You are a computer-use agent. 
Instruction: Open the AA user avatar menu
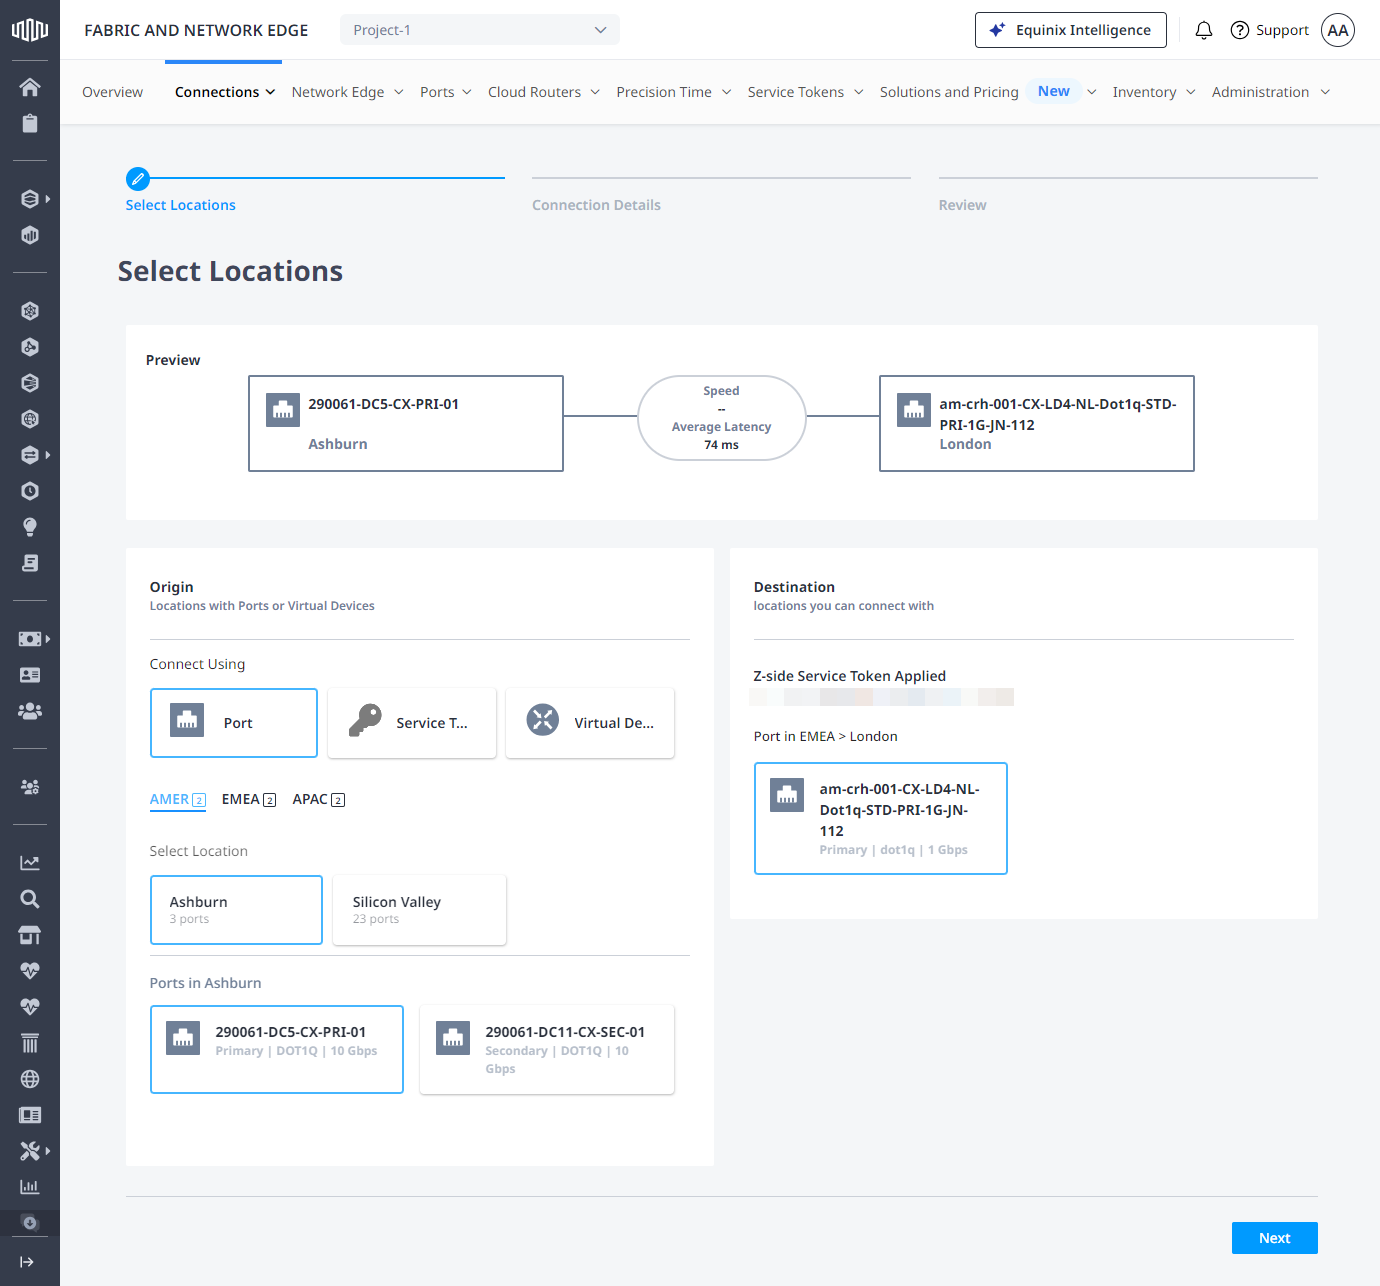point(1338,30)
